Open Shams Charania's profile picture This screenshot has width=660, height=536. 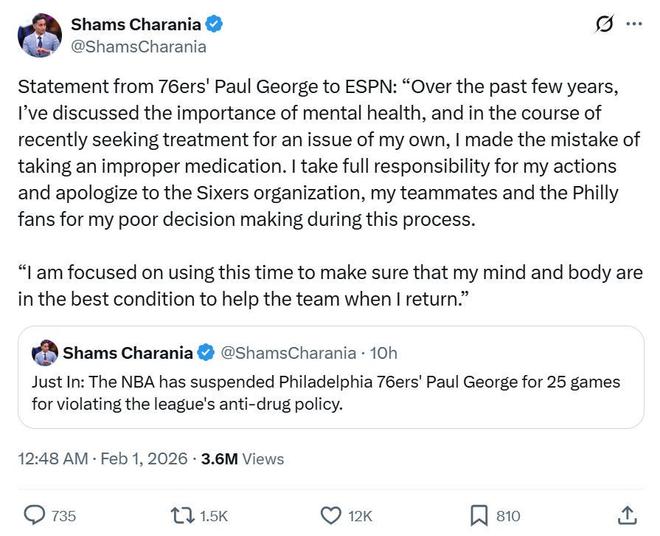click(x=39, y=35)
